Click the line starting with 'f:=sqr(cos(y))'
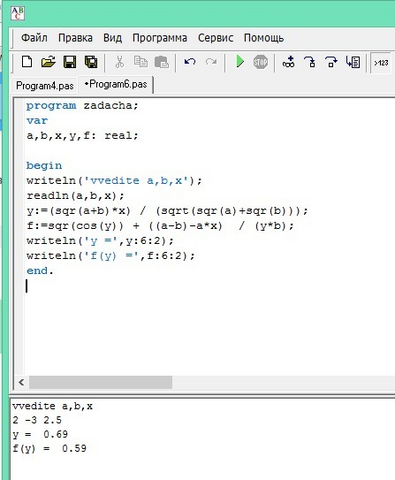The width and height of the screenshot is (395, 480). pyautogui.click(x=160, y=226)
